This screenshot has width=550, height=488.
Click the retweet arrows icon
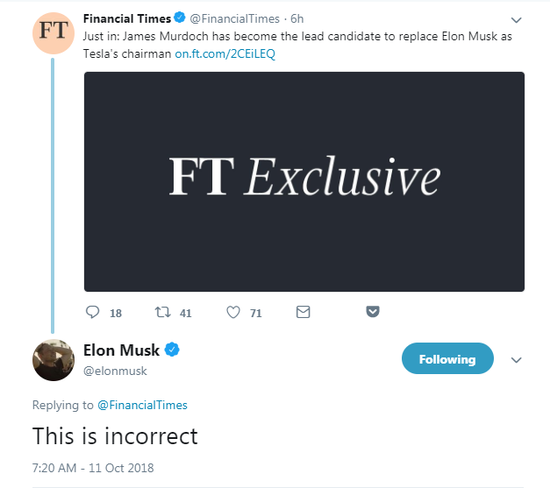163,312
